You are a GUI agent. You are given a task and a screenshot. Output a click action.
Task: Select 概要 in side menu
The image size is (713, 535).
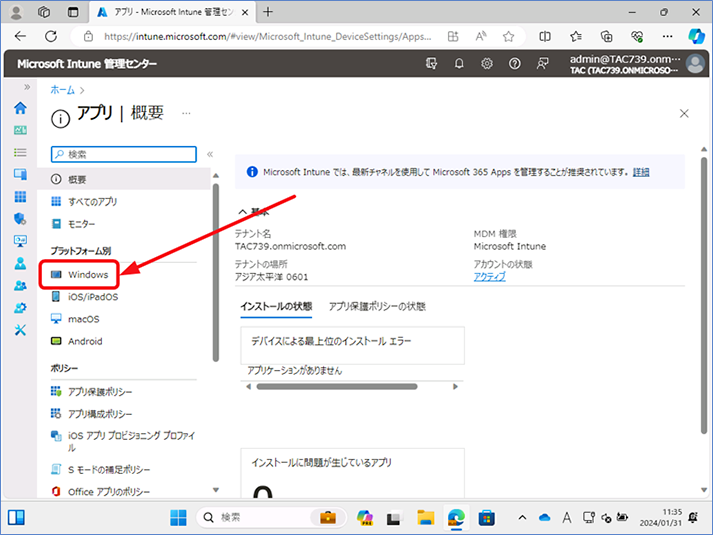pyautogui.click(x=124, y=180)
